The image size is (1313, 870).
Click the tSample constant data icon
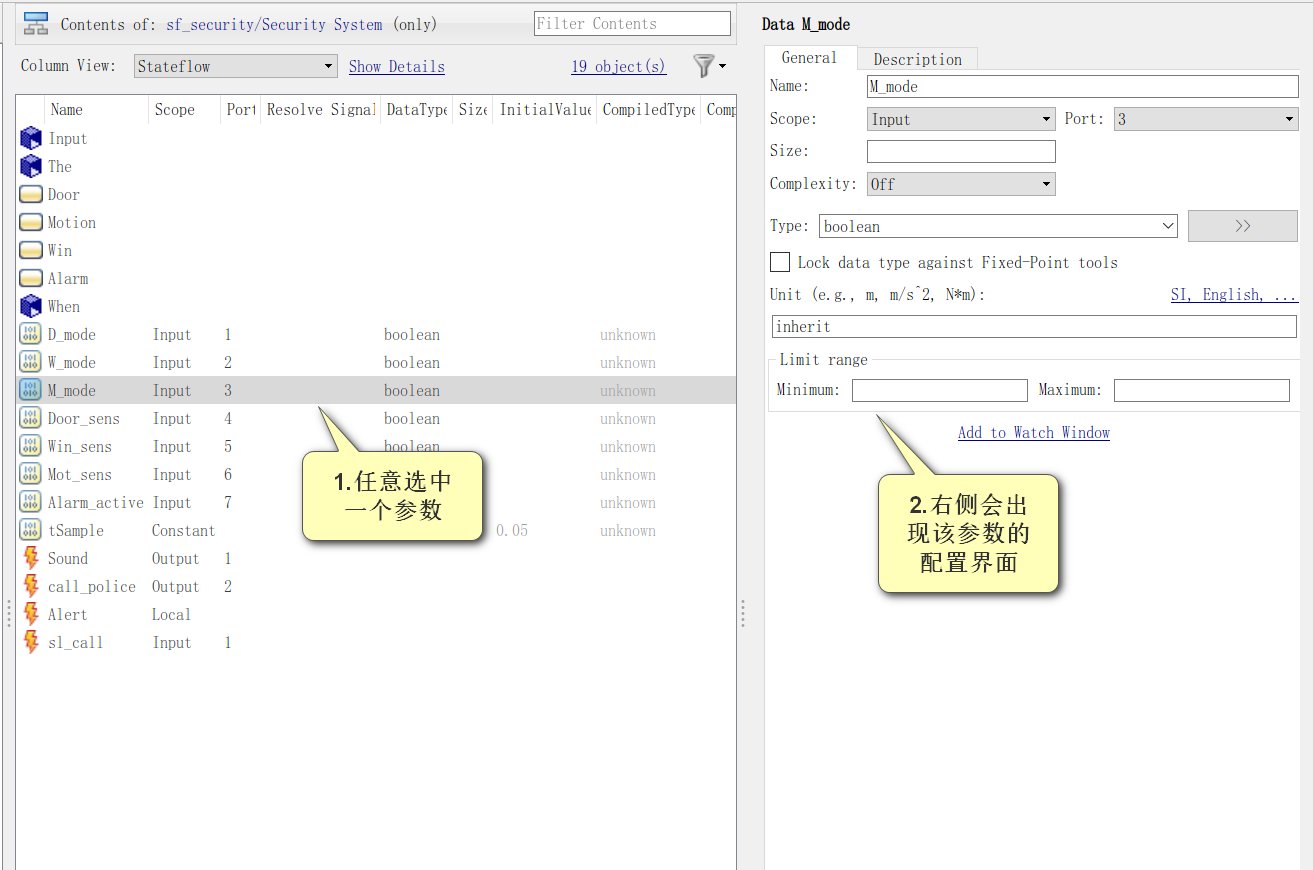(x=30, y=530)
